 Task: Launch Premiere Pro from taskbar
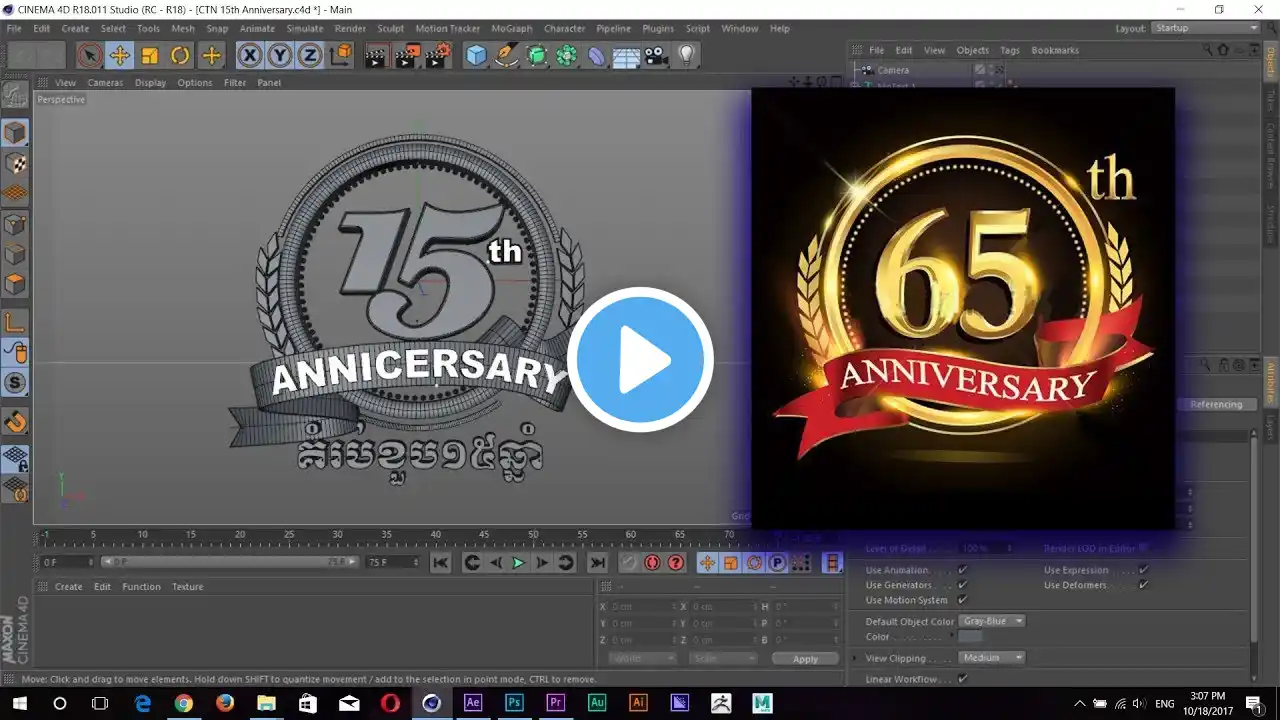pyautogui.click(x=556, y=703)
